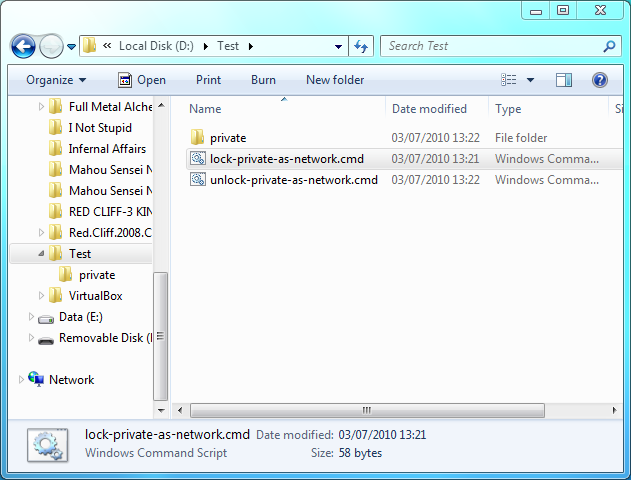
Task: Select the RED CLIFF-3 KIN folder
Action: click(110, 211)
